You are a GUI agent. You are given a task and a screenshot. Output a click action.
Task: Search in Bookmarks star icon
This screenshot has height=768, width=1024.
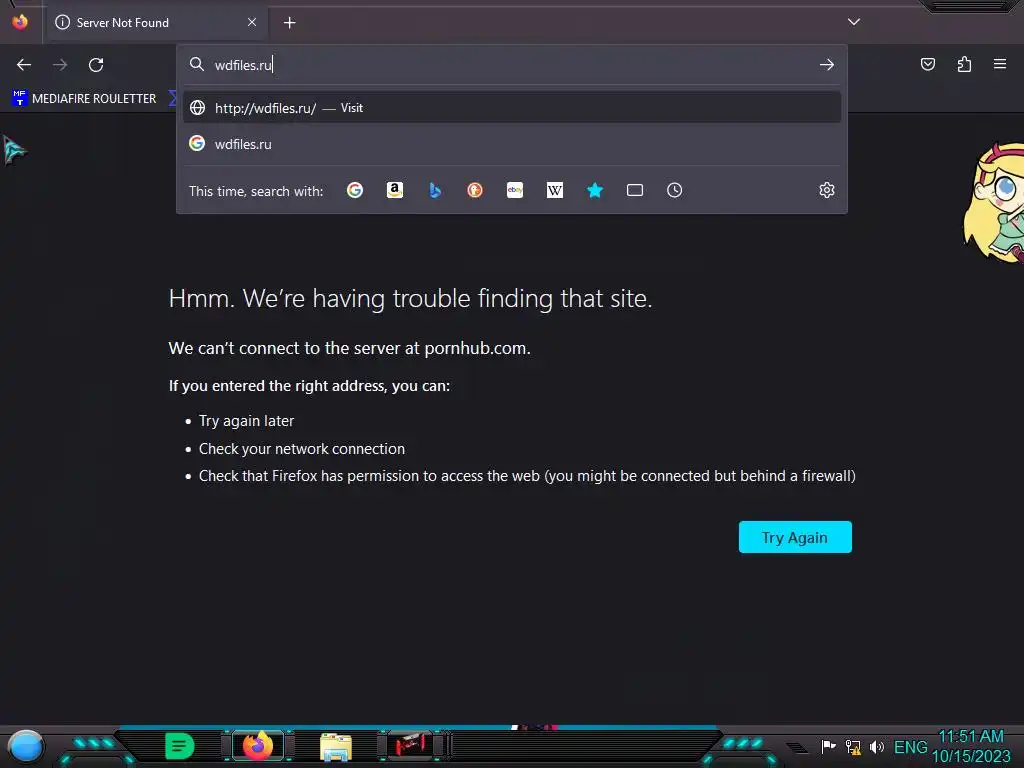click(x=595, y=190)
